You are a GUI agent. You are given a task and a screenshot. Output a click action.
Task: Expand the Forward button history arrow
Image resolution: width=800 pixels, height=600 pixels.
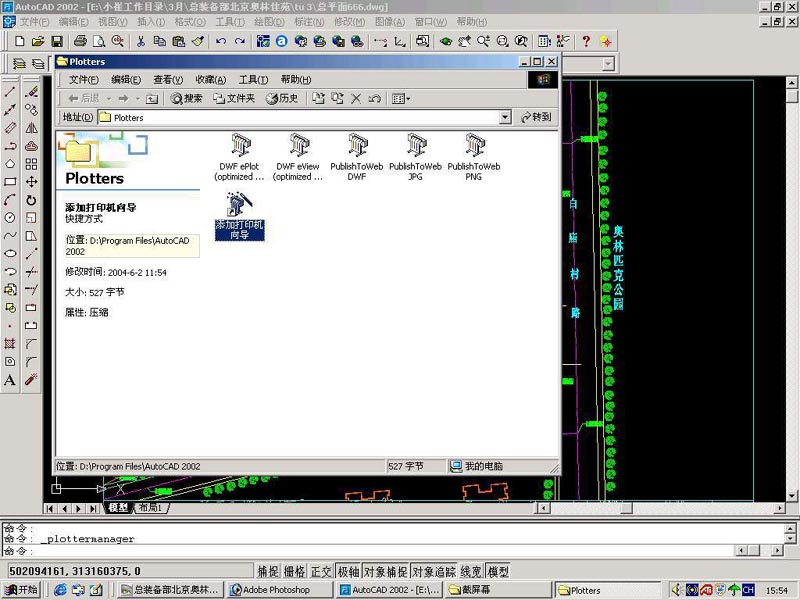coord(137,98)
